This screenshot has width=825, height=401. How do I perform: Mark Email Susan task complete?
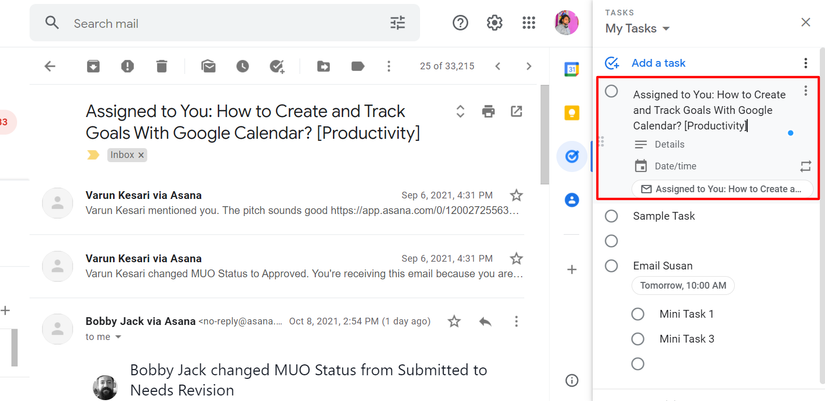pyautogui.click(x=611, y=266)
